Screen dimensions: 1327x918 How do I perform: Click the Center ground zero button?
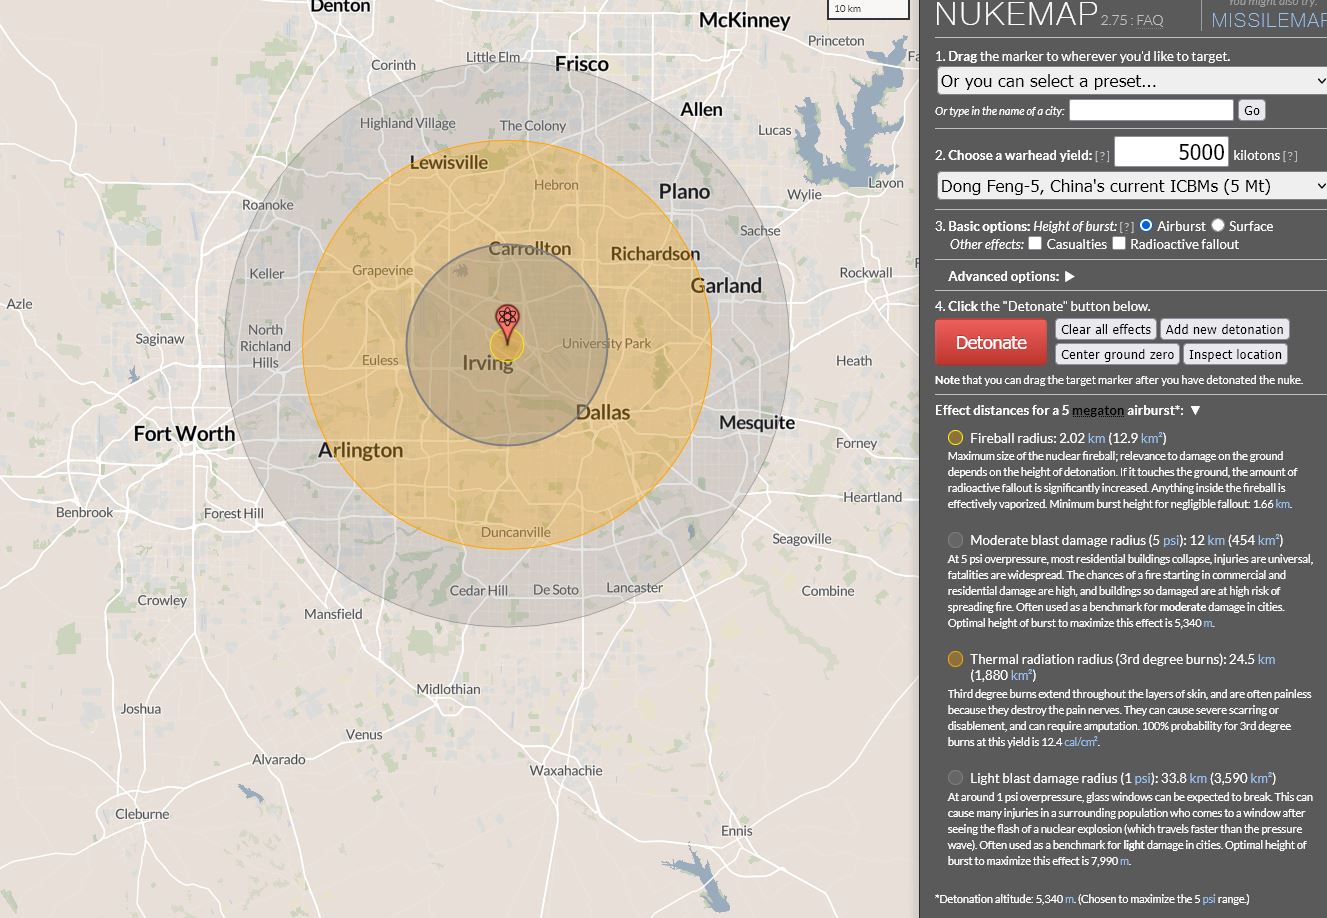[x=1117, y=354]
